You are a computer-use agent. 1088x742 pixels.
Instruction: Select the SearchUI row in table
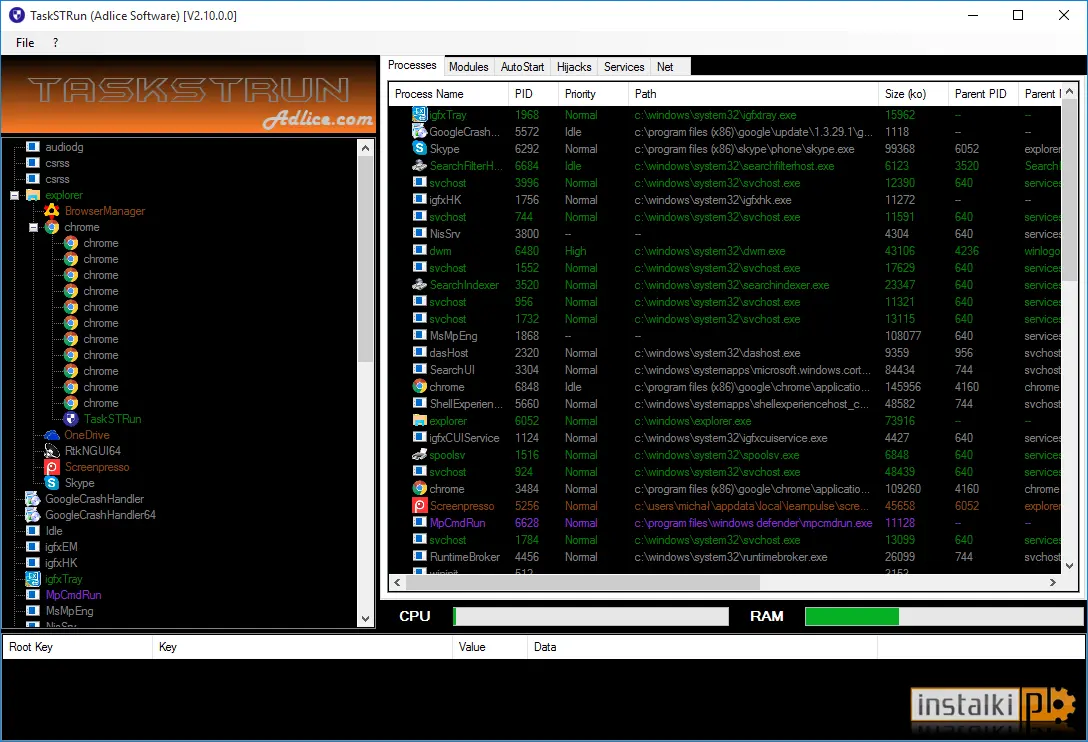pyautogui.click(x=725, y=370)
